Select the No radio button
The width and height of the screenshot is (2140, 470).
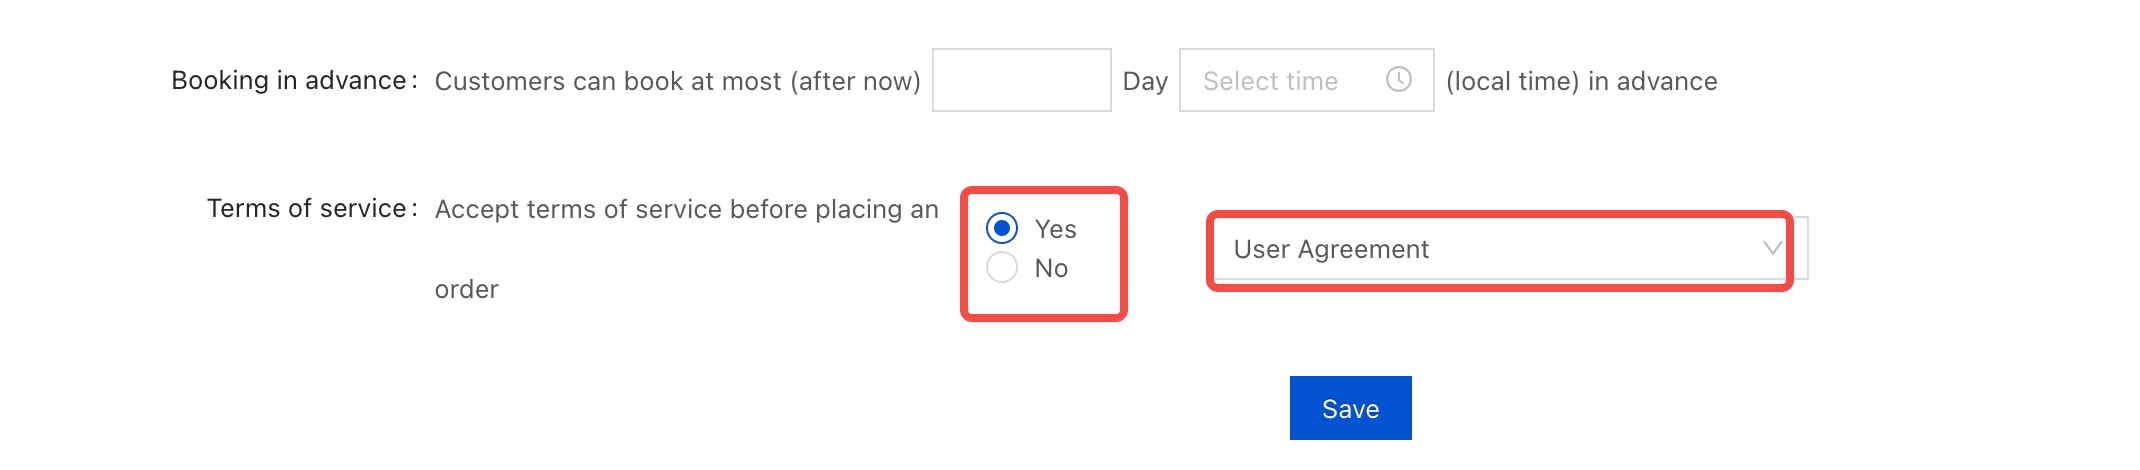tap(1002, 267)
